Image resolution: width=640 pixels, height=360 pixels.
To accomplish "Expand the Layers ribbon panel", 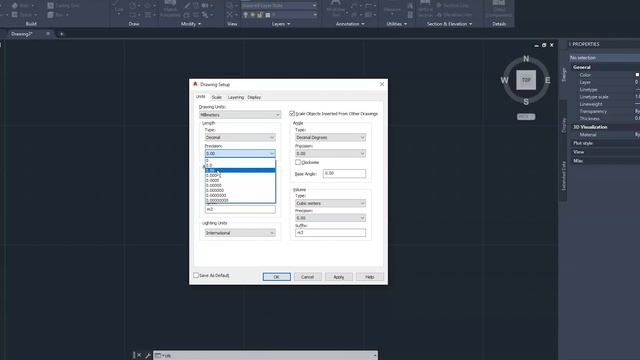I will pyautogui.click(x=281, y=24).
